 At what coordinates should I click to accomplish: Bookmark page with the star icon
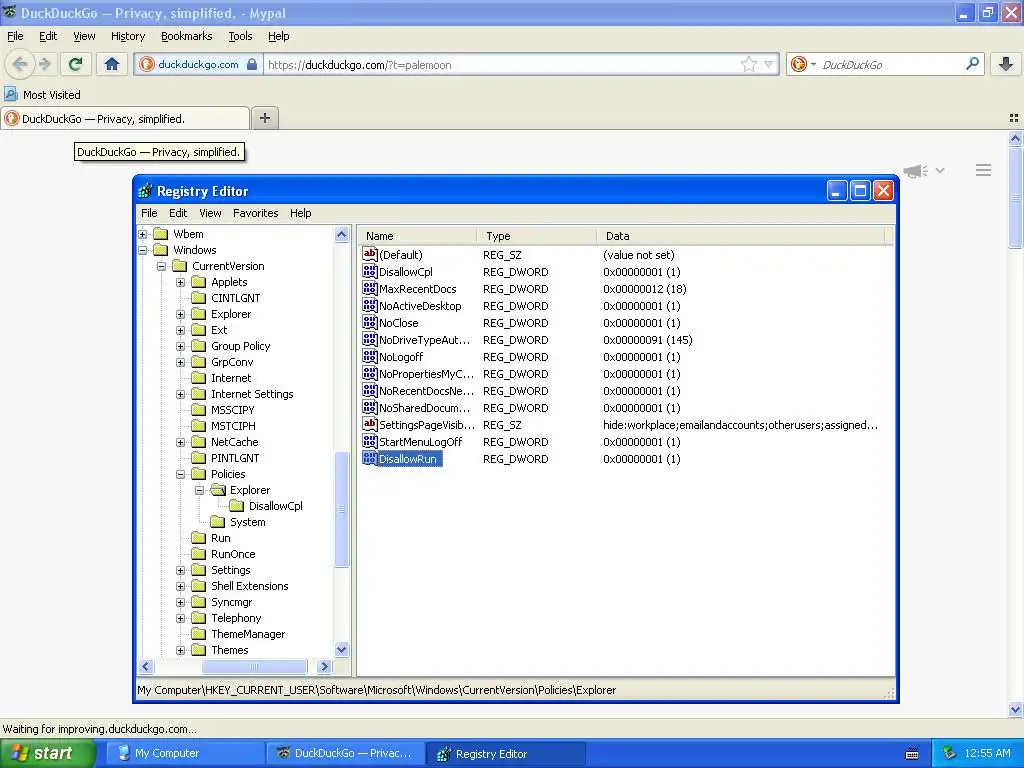point(748,64)
